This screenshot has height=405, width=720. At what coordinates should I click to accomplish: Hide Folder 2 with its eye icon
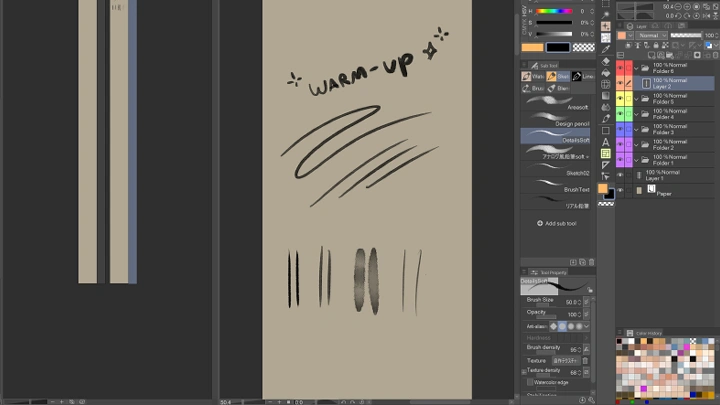coord(620,145)
